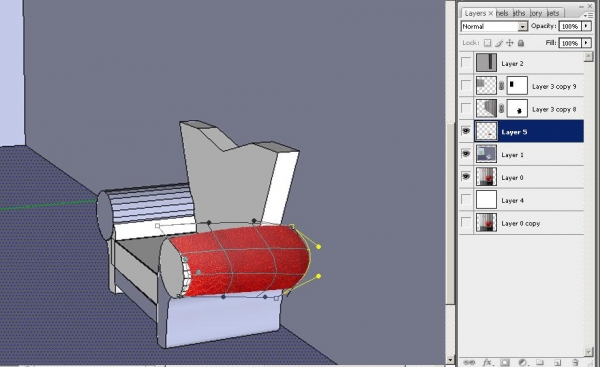The width and height of the screenshot is (600, 367).
Task: Lock transparent pixels
Action: point(487,43)
